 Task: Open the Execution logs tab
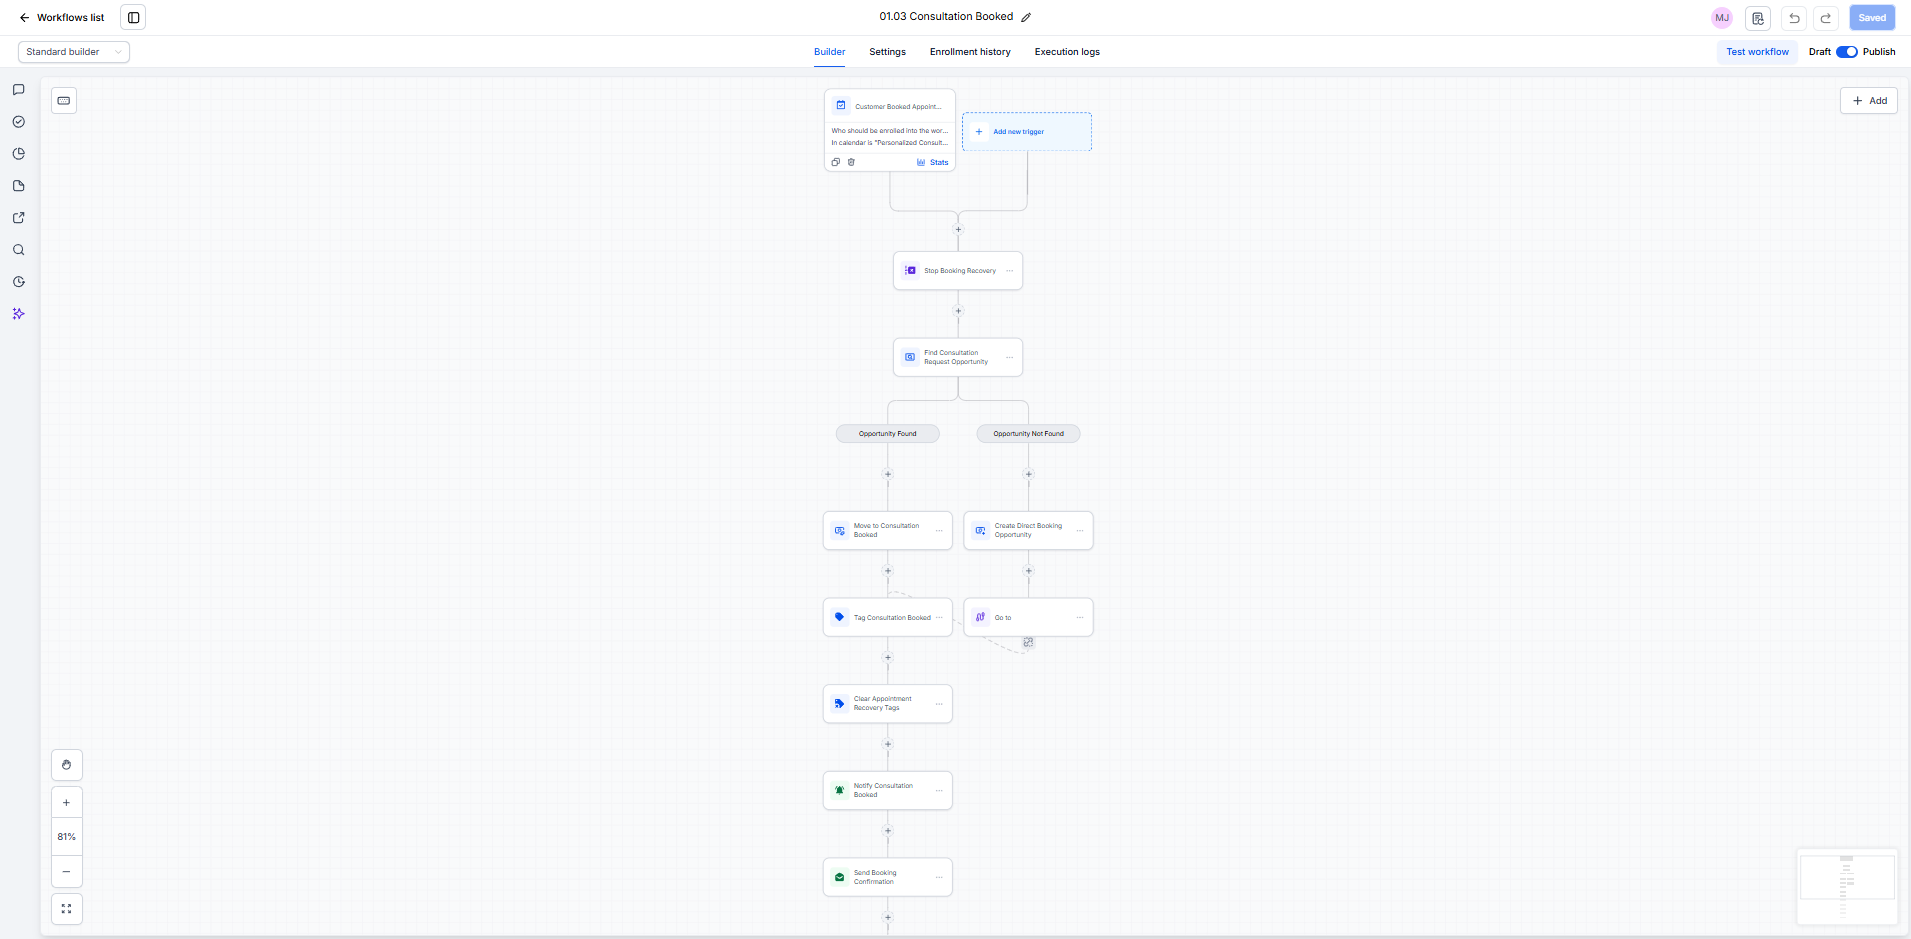(x=1067, y=52)
